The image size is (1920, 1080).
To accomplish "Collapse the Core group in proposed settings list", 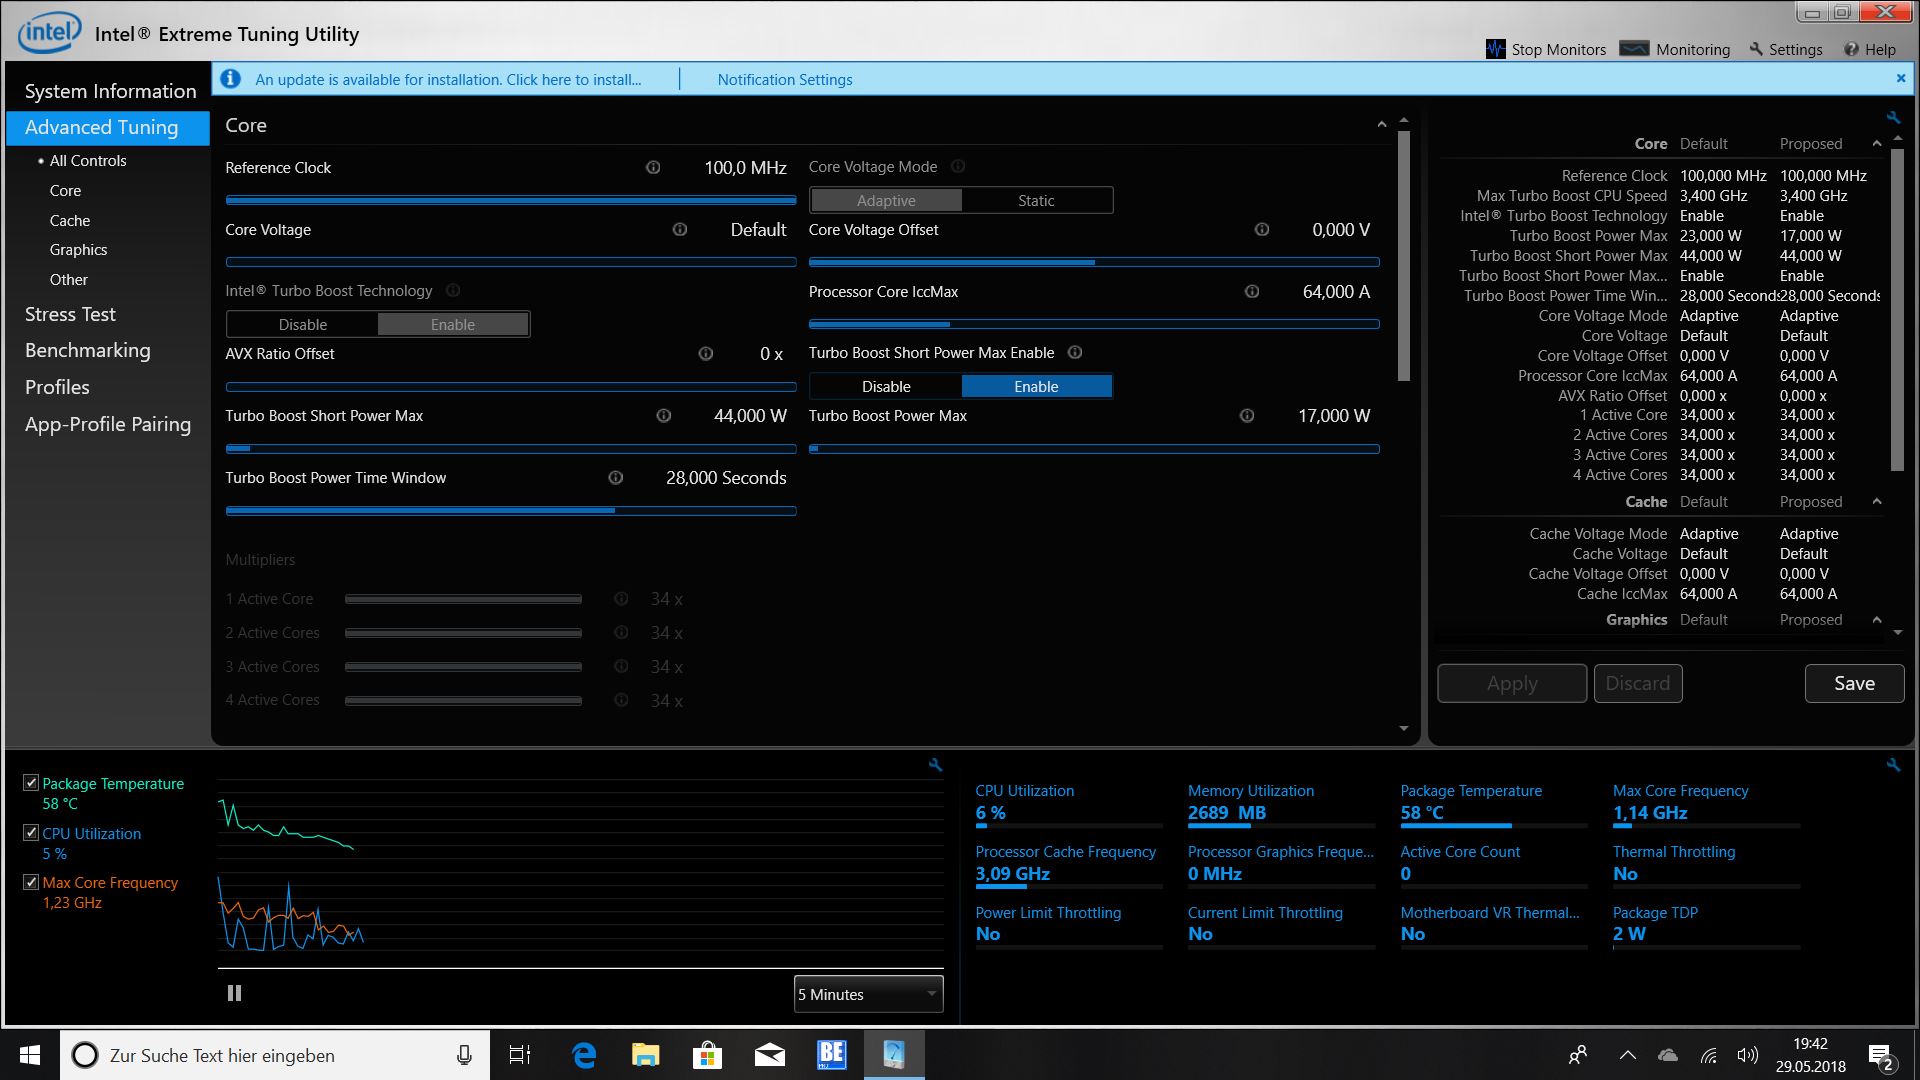I will click(1877, 143).
